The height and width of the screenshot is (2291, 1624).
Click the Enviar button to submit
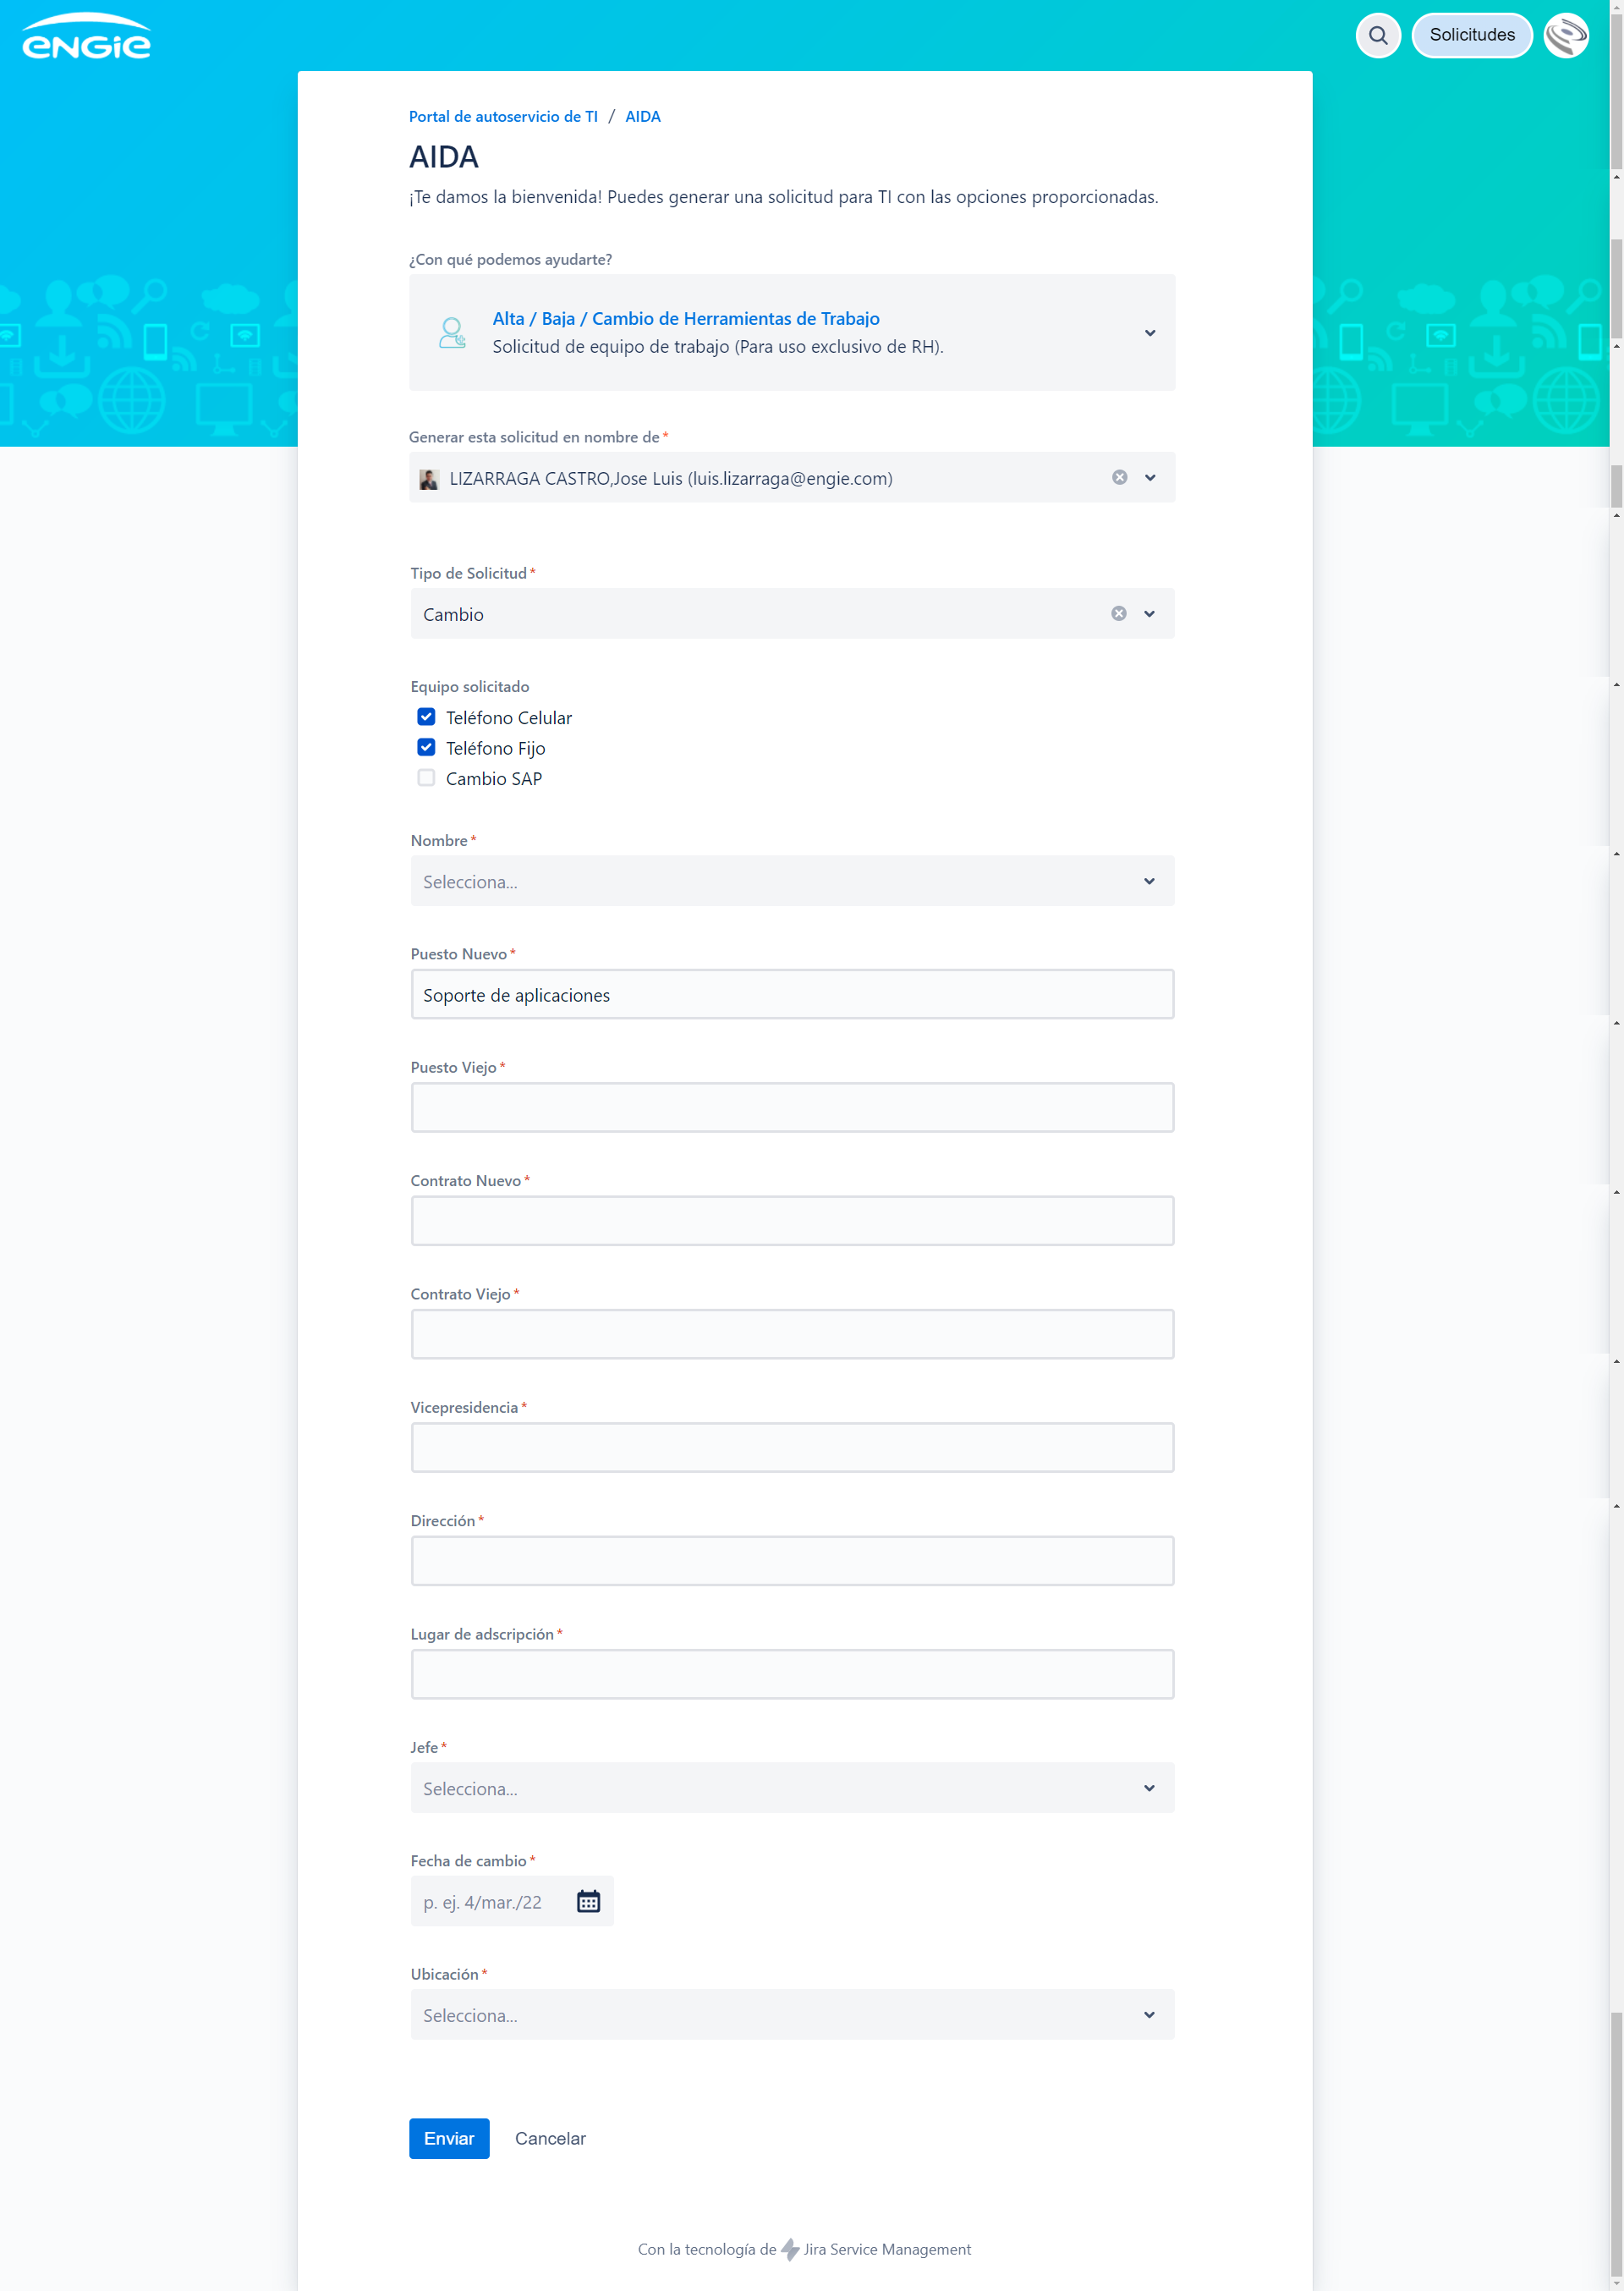[448, 2138]
